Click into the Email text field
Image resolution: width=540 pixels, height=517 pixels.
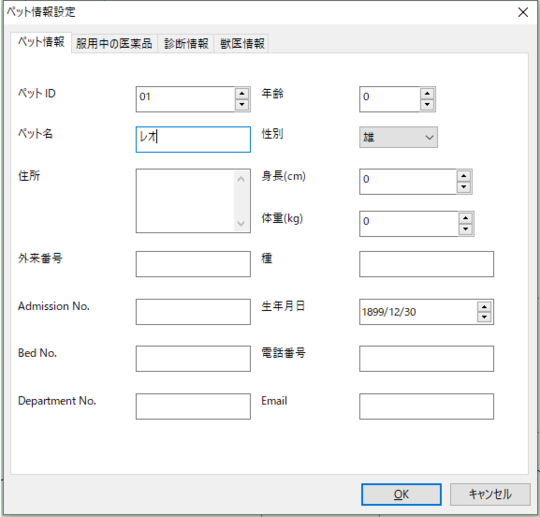pos(426,406)
